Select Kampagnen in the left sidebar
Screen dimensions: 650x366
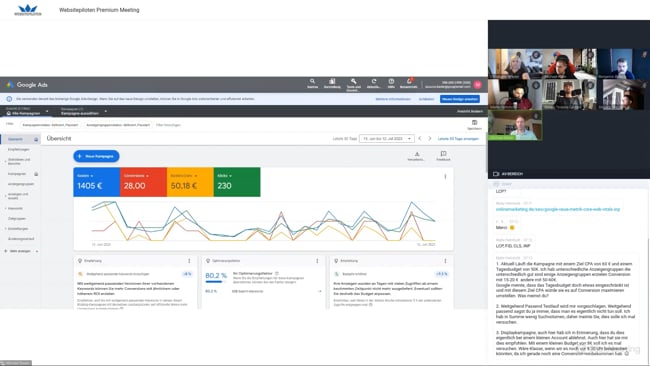pyautogui.click(x=17, y=174)
